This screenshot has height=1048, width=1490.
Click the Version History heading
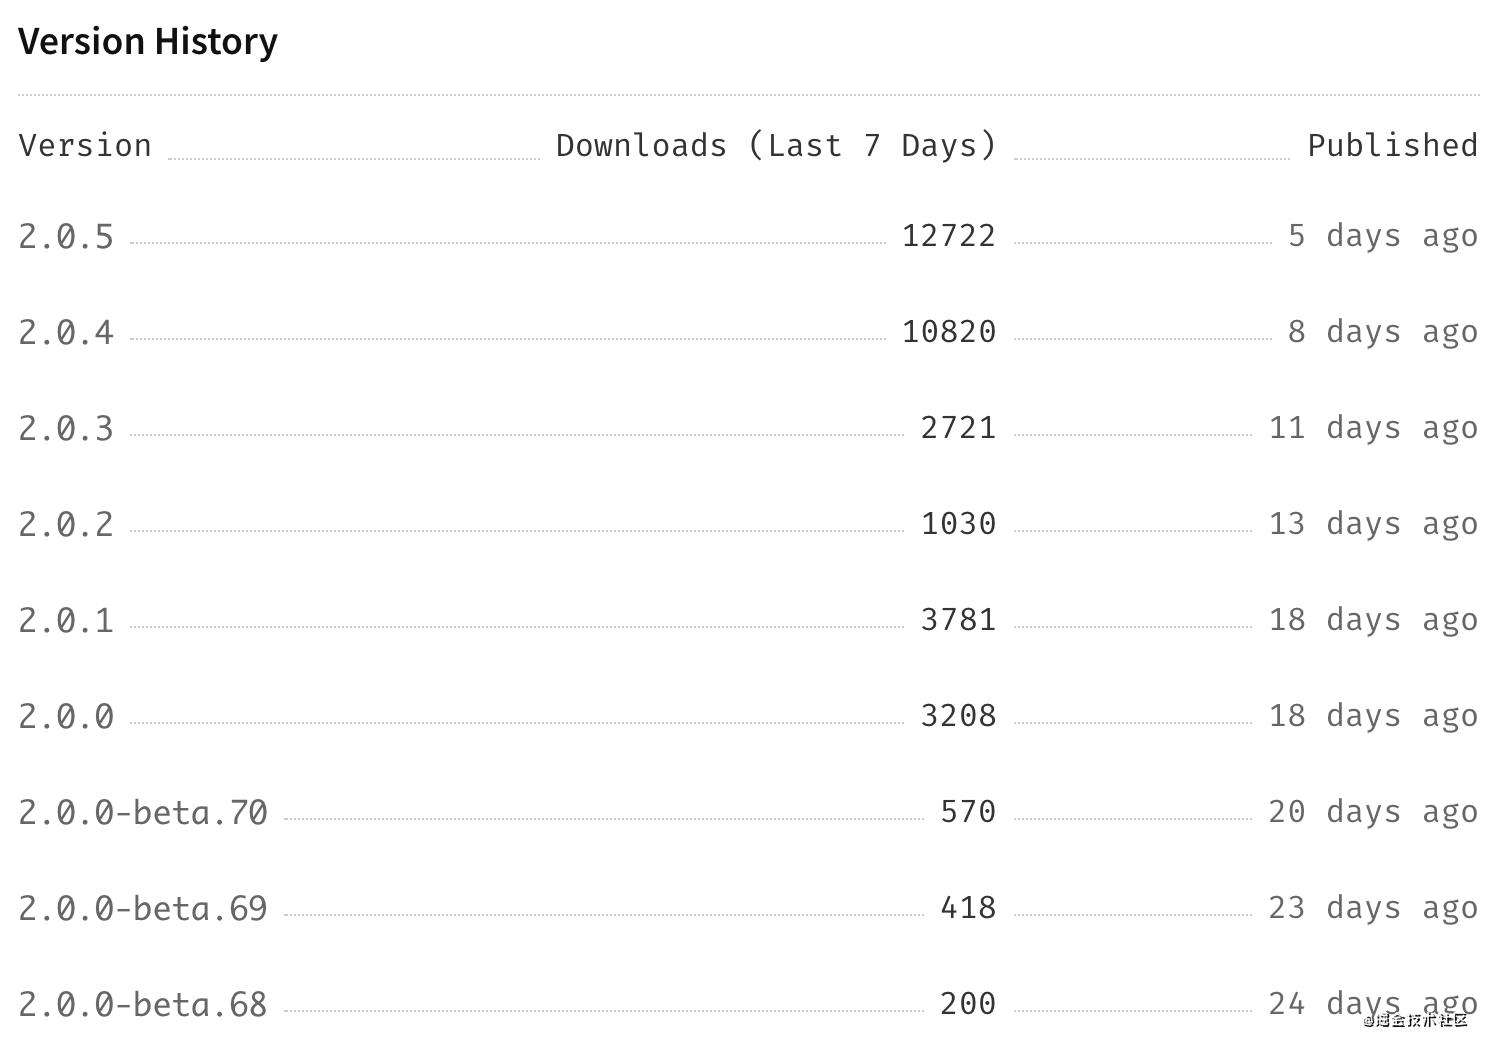148,42
